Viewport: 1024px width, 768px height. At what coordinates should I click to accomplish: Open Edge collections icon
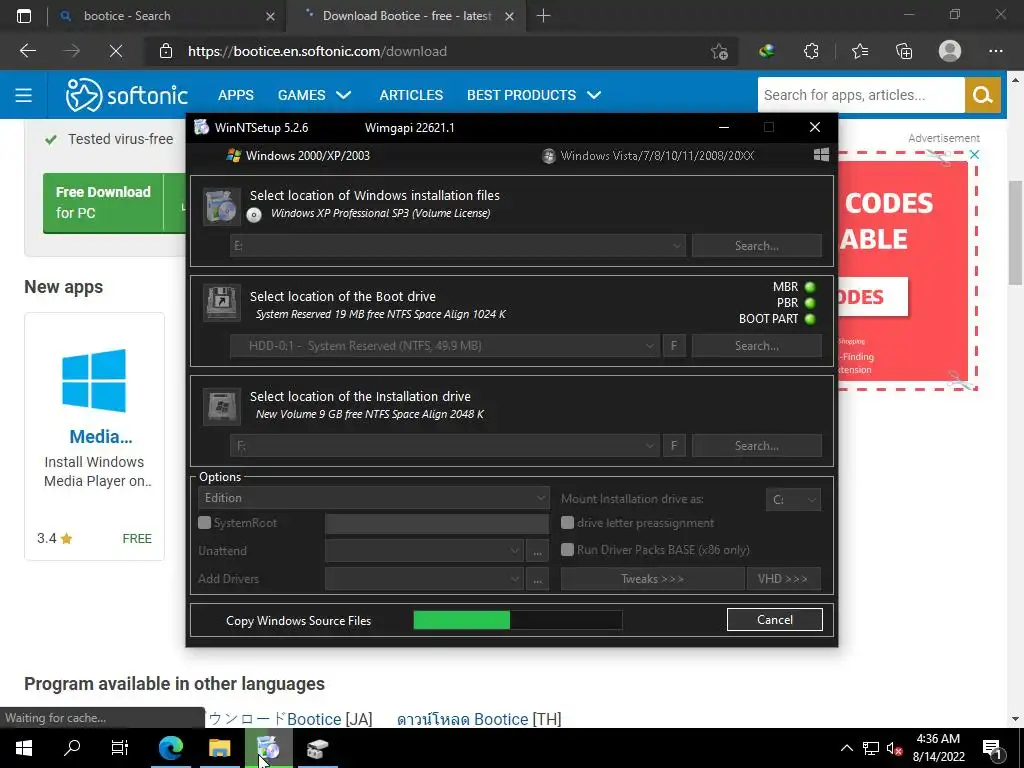coord(904,51)
